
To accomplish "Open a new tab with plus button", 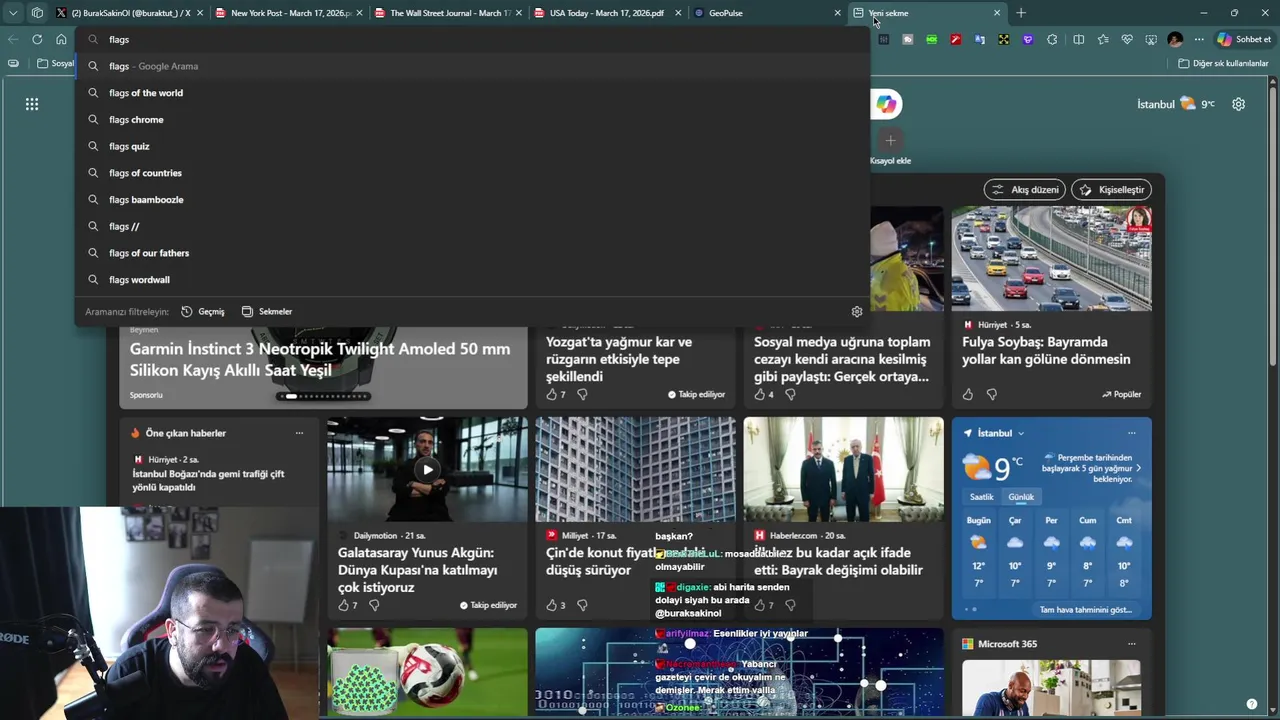I will click(1021, 13).
